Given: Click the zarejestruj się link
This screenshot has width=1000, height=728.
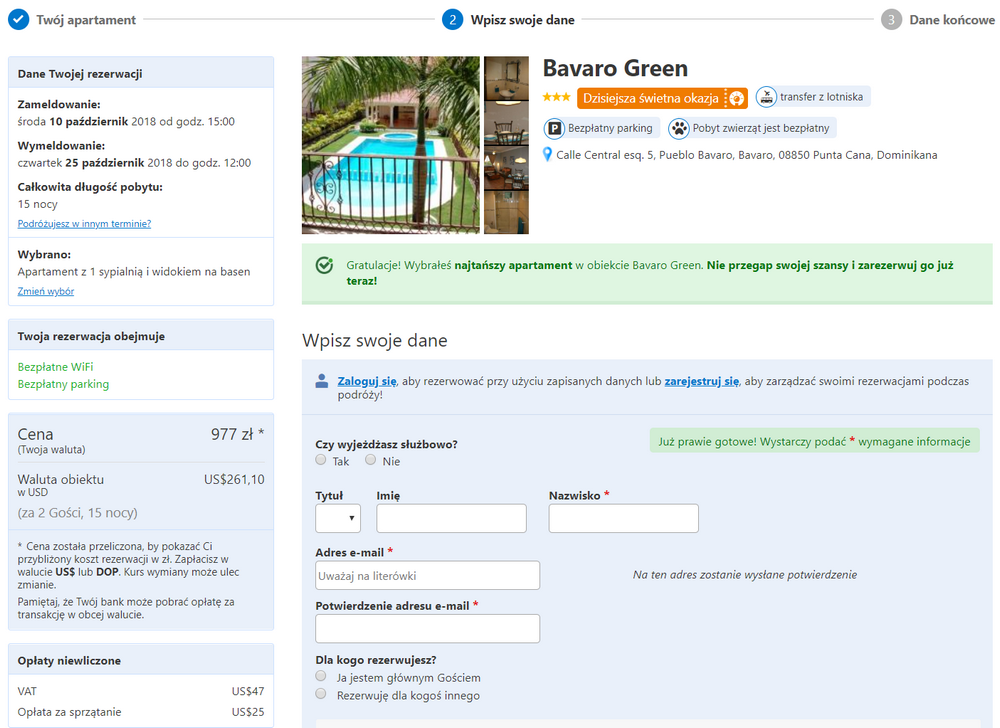Looking at the screenshot, I should 702,381.
